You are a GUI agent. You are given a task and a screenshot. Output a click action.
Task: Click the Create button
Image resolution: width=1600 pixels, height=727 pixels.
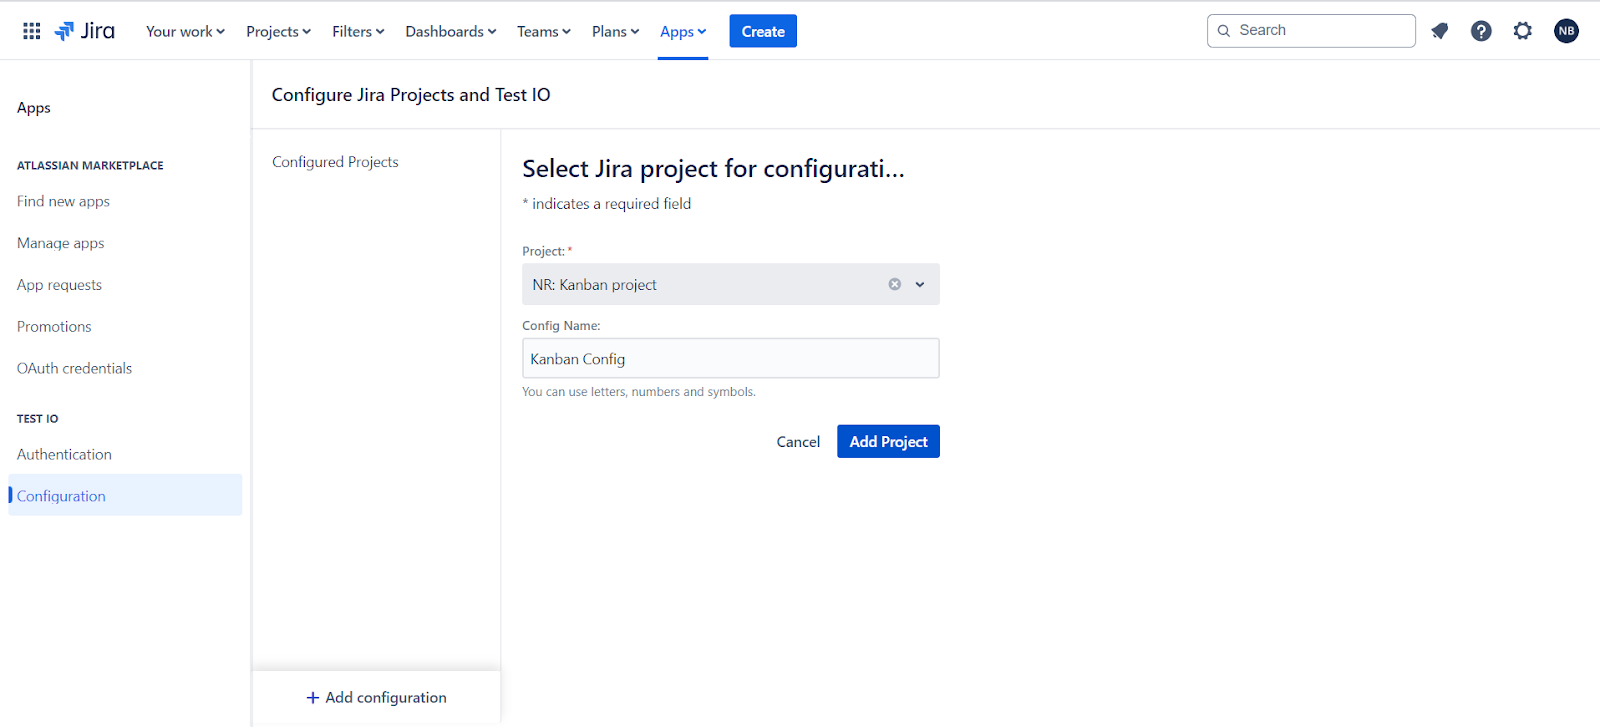click(763, 31)
